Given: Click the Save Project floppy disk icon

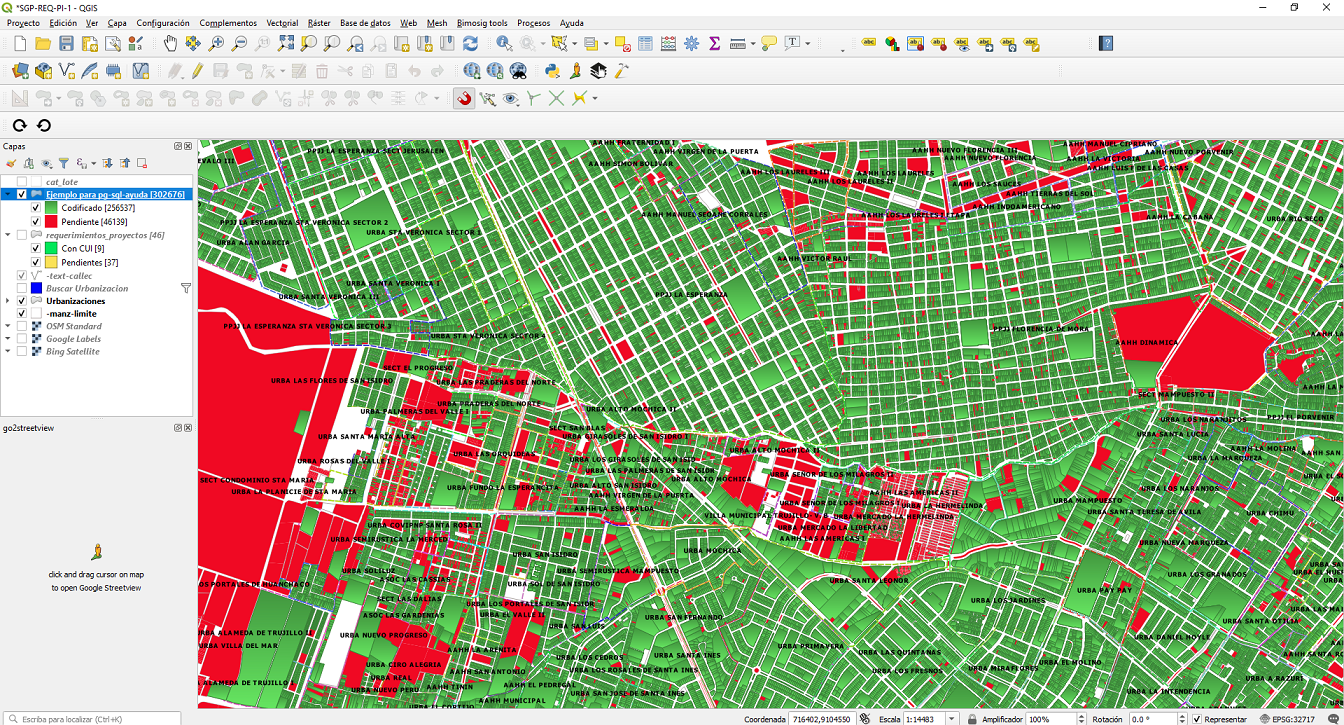Looking at the screenshot, I should (x=66, y=43).
